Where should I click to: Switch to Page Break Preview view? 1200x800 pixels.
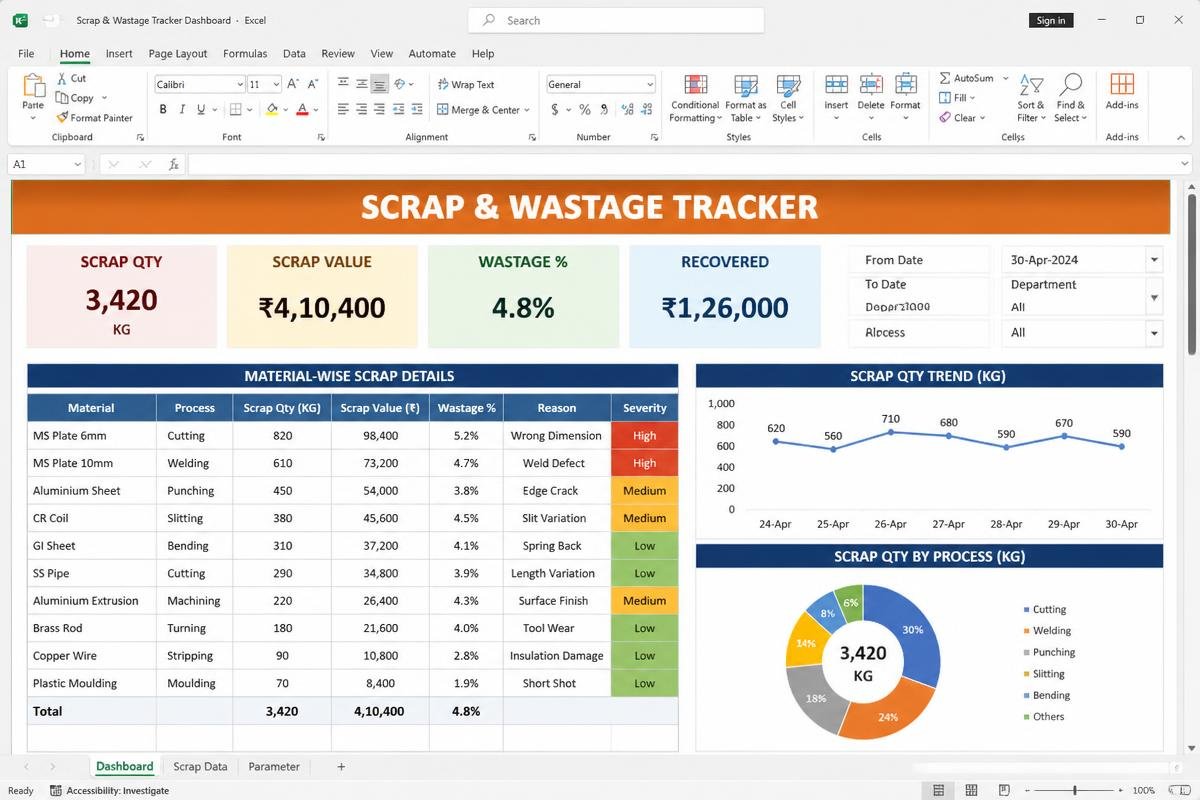(x=1003, y=791)
